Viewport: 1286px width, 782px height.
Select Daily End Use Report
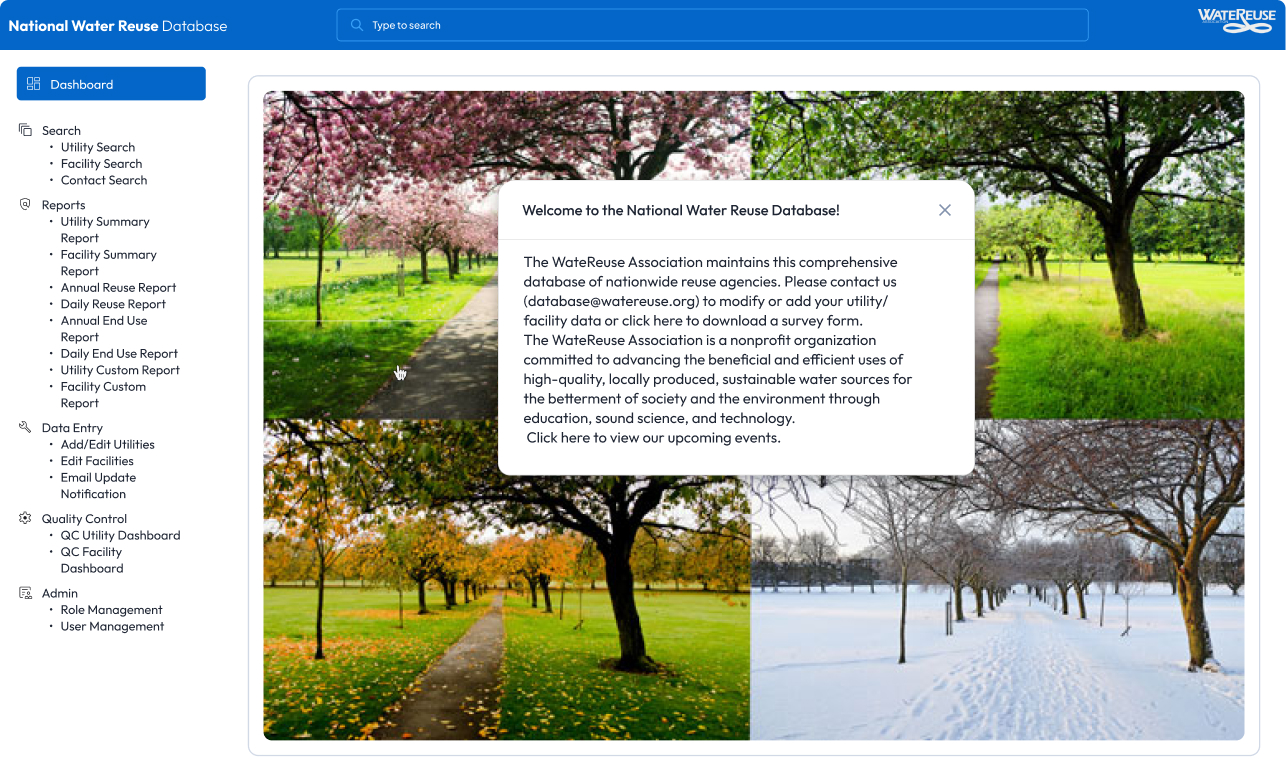tap(119, 354)
